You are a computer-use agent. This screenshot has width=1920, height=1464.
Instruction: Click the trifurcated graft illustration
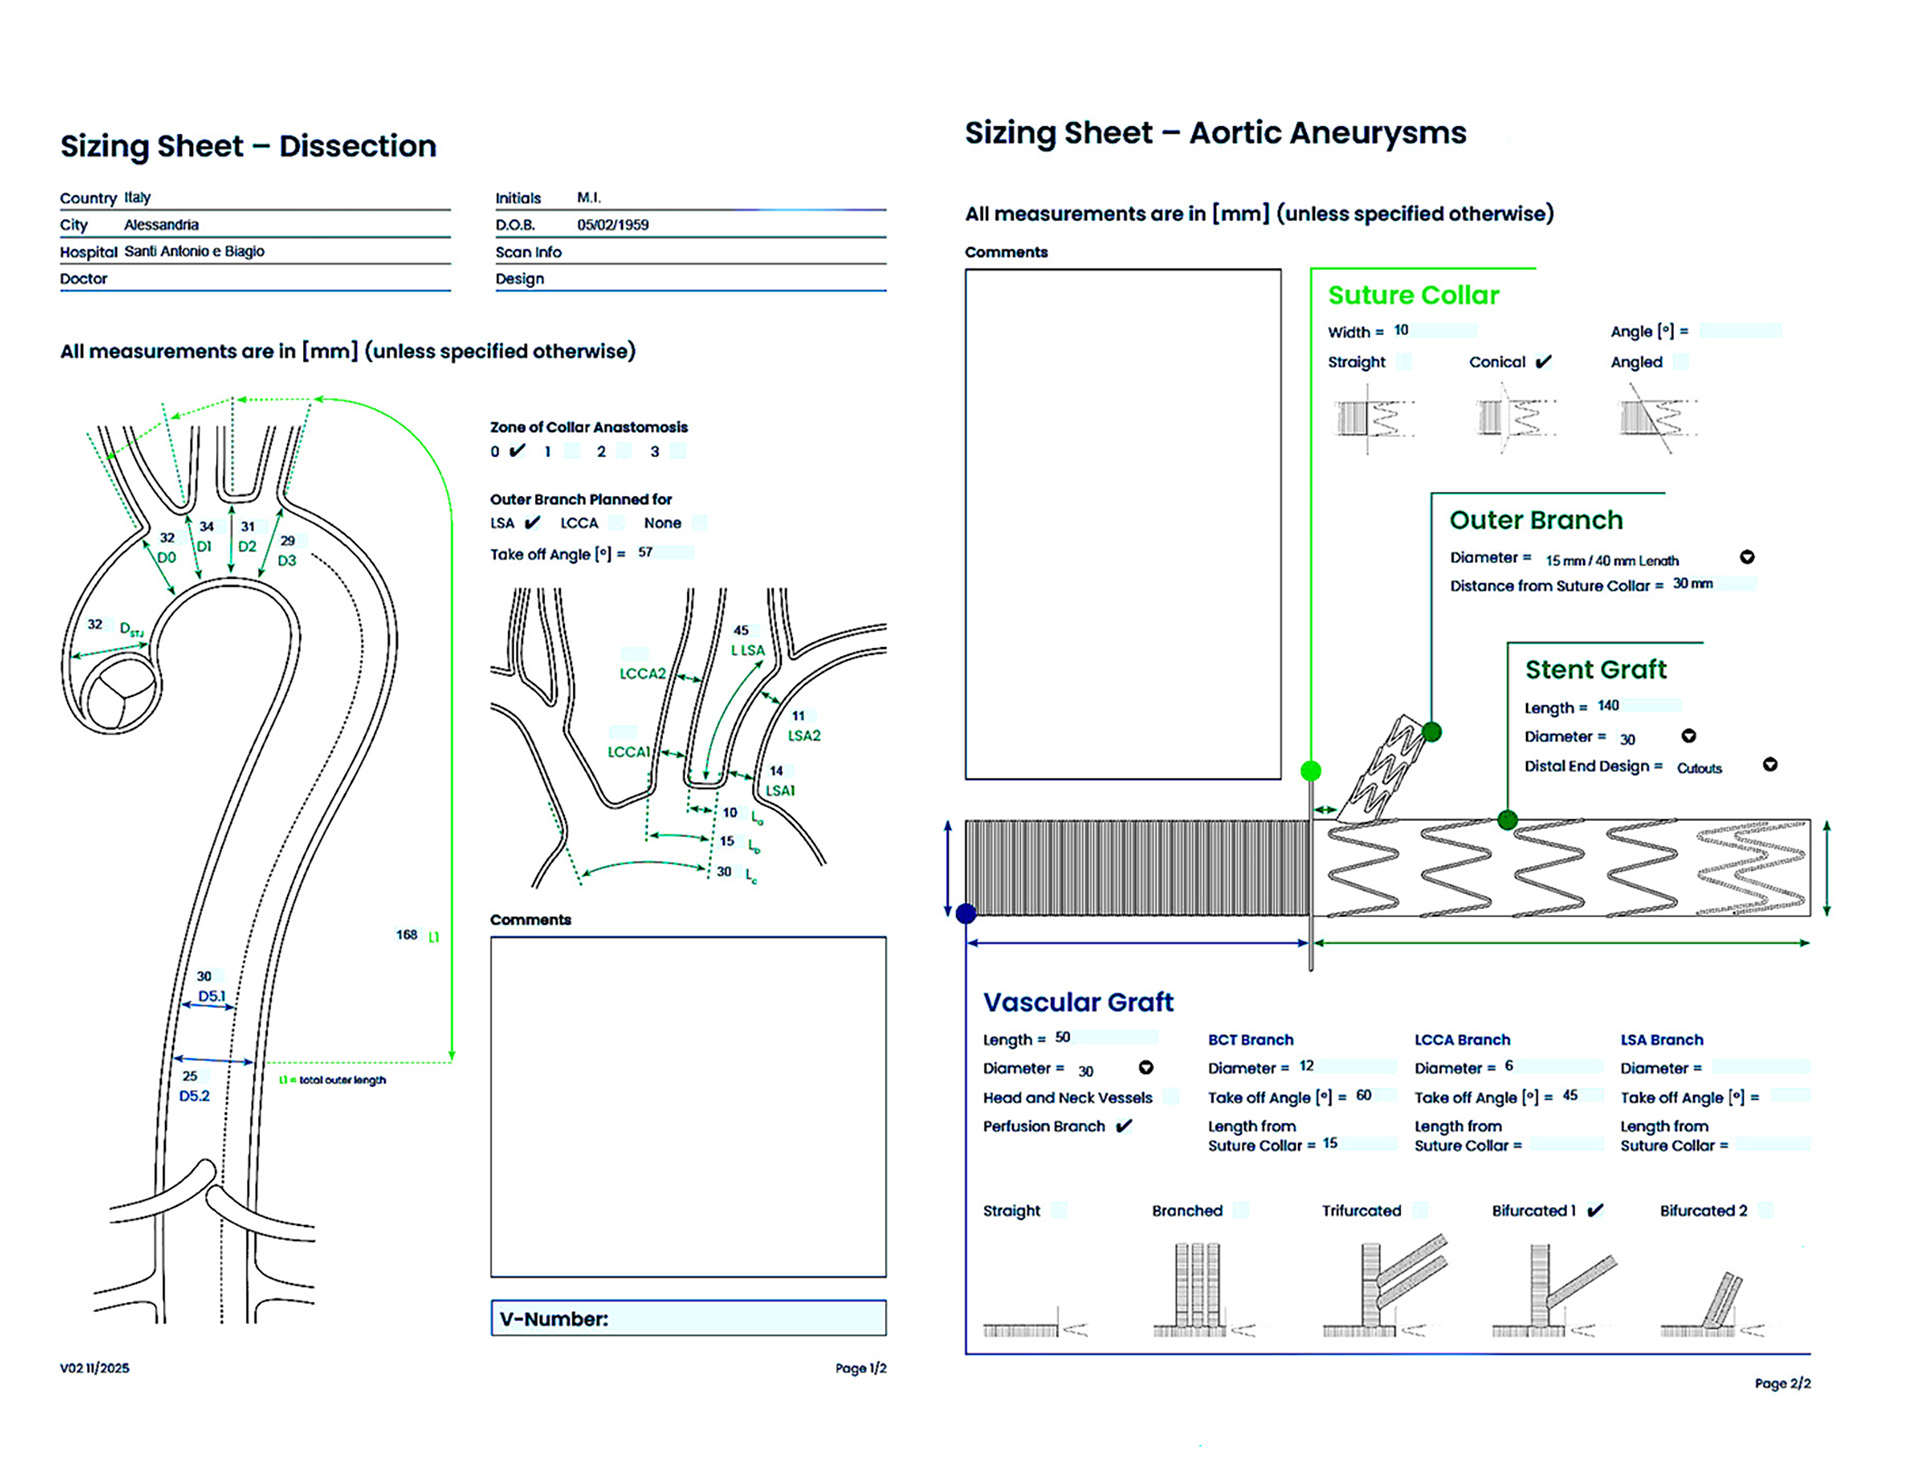1386,1287
